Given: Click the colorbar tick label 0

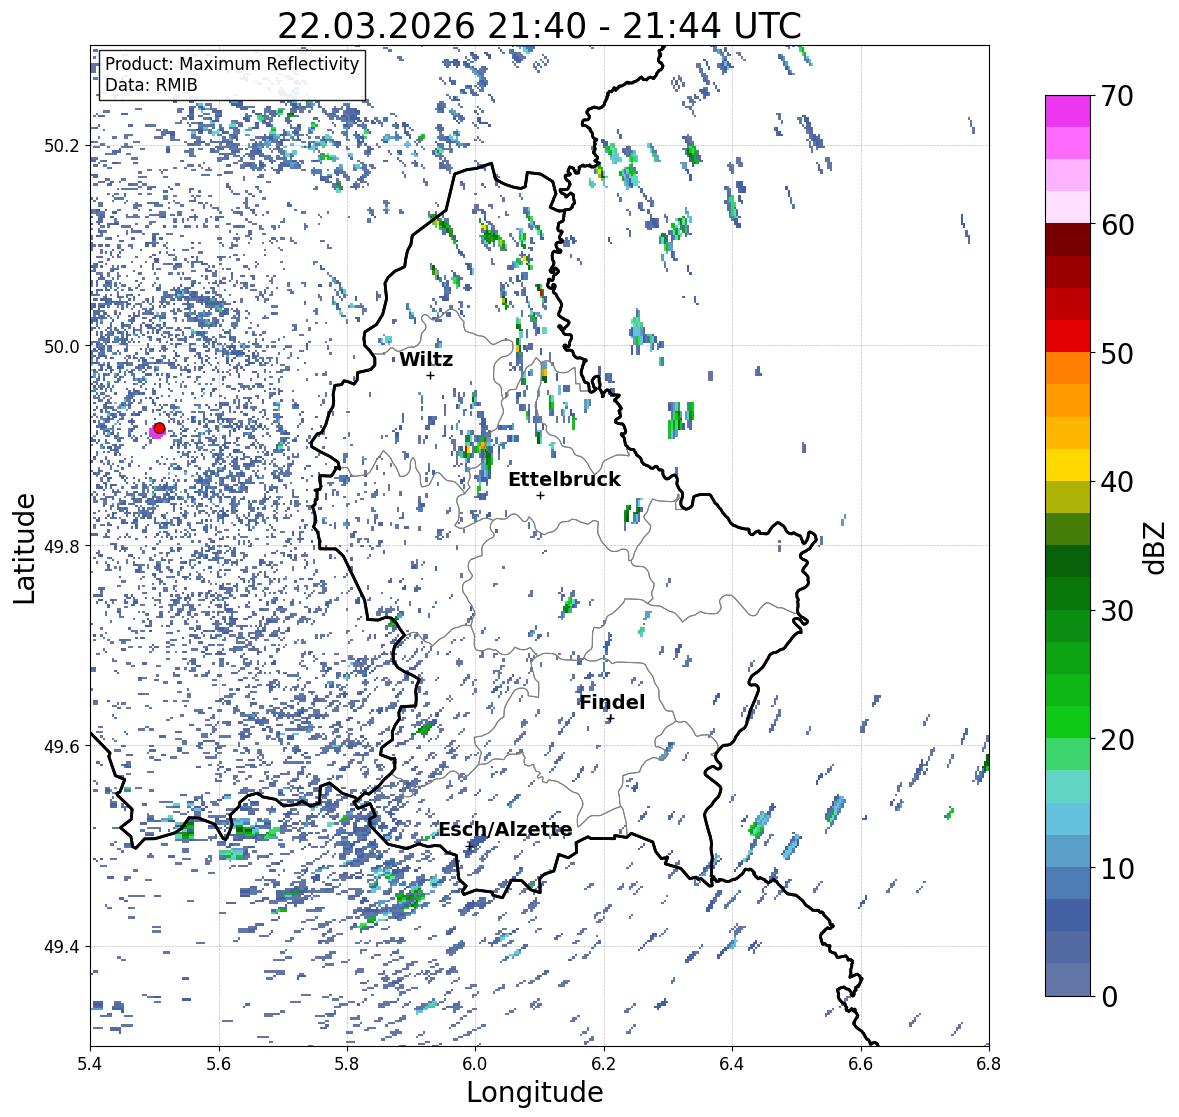Looking at the screenshot, I should pos(1109,997).
